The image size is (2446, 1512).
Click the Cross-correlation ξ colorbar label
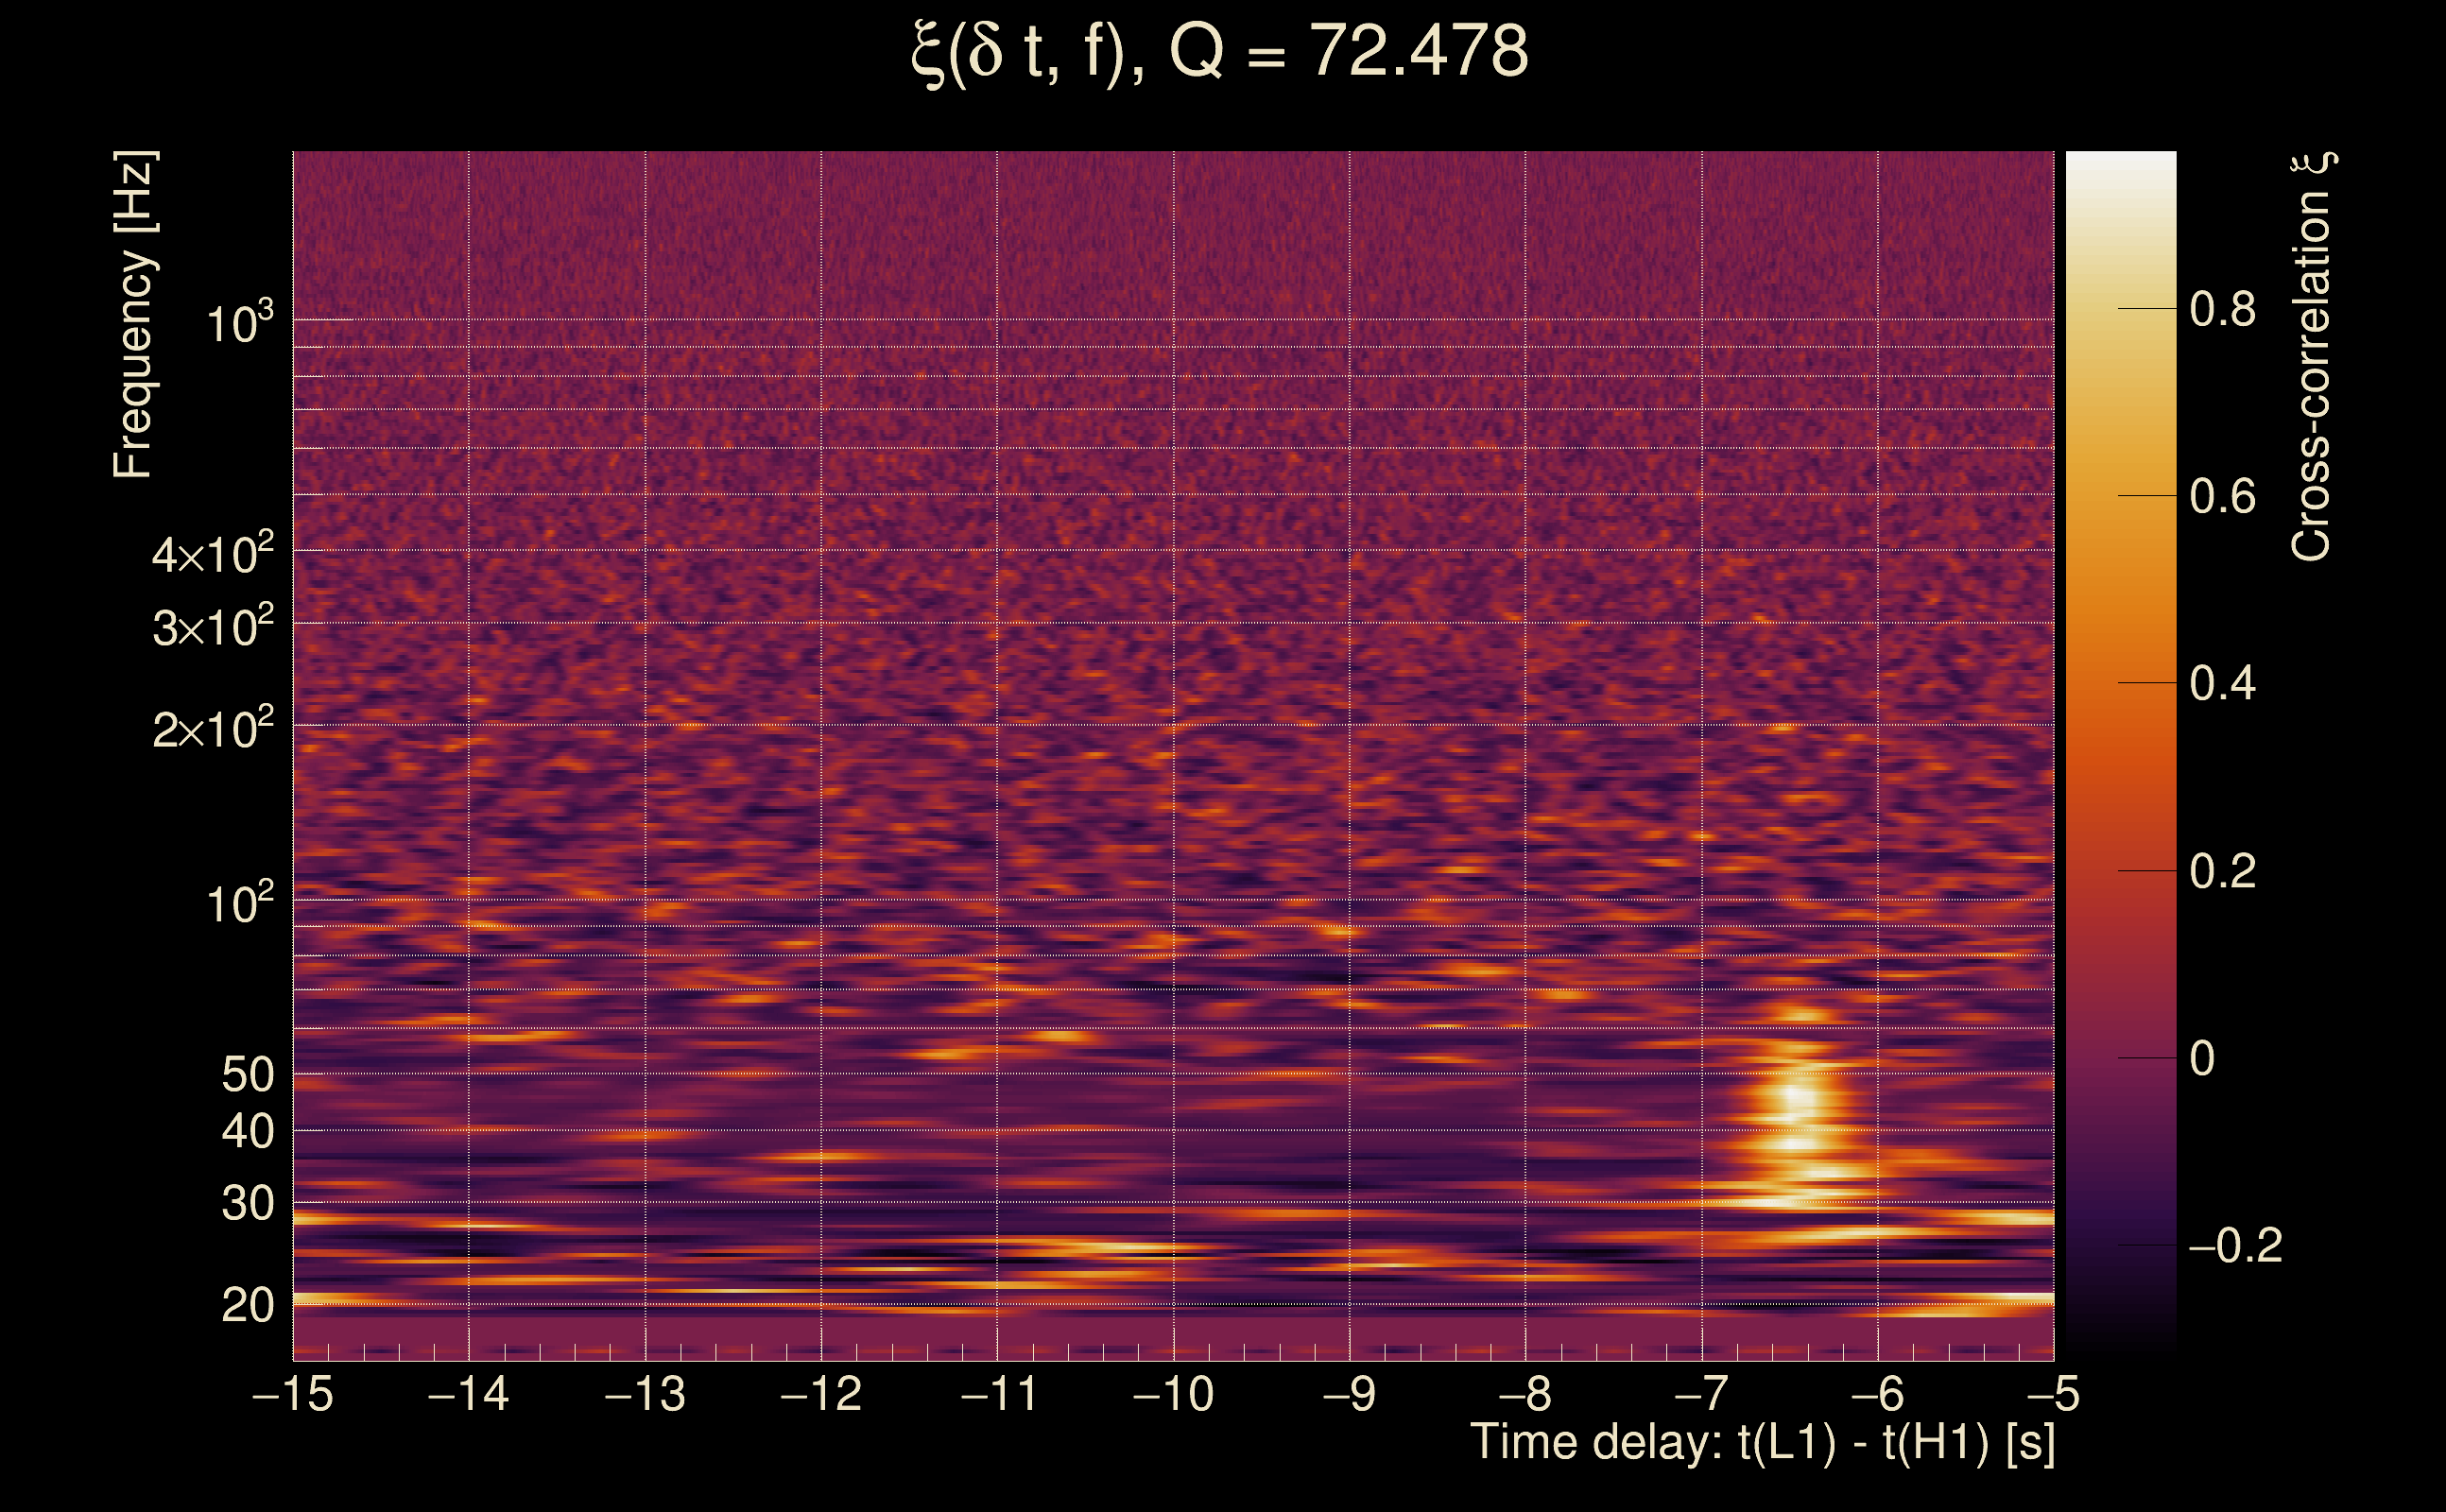pyautogui.click(x=2311, y=357)
